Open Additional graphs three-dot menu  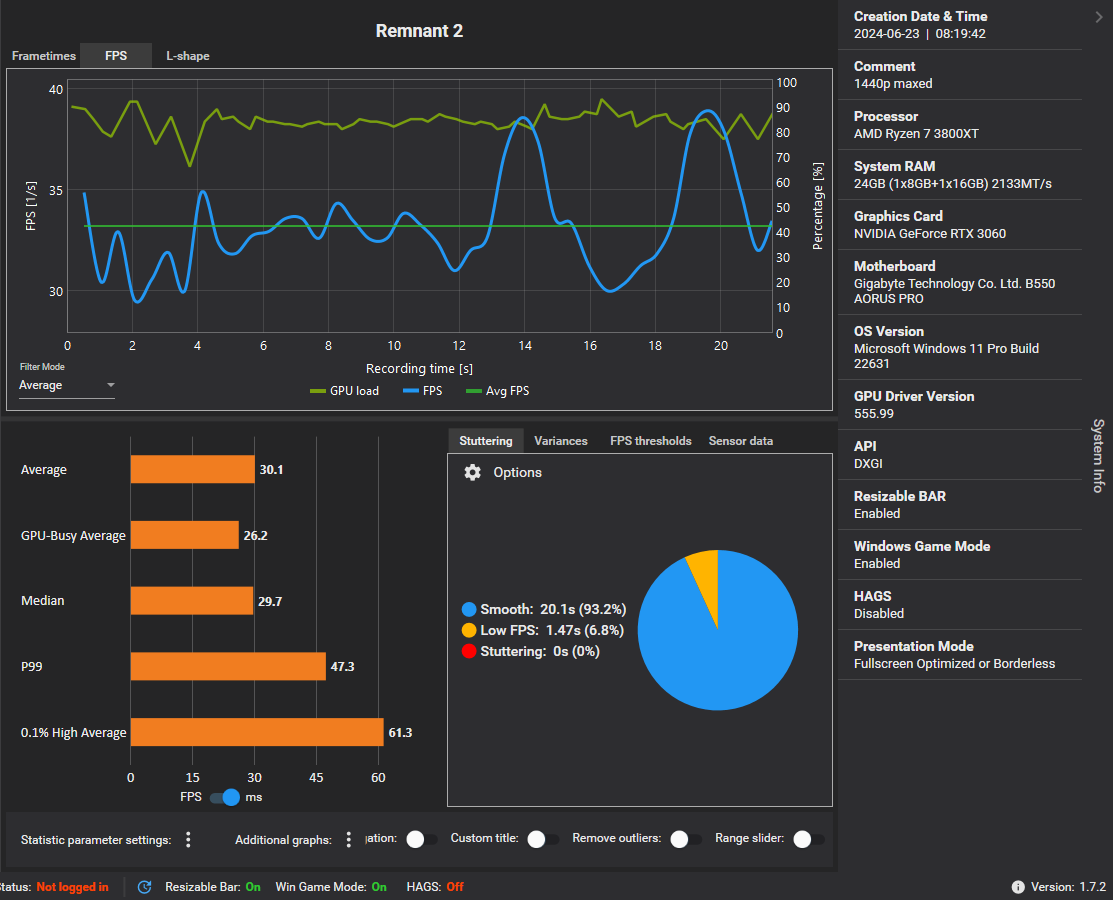(349, 840)
